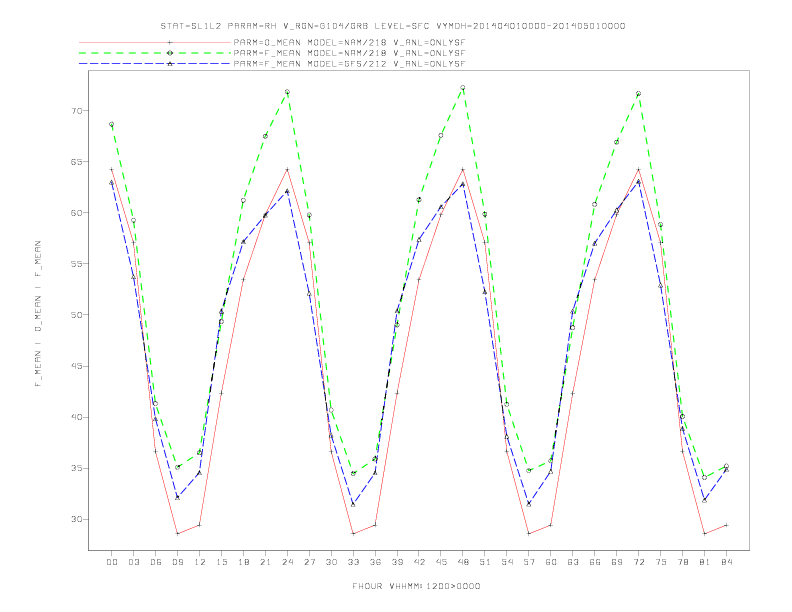Click the red plus marker at hour 09 minimum

point(177,533)
